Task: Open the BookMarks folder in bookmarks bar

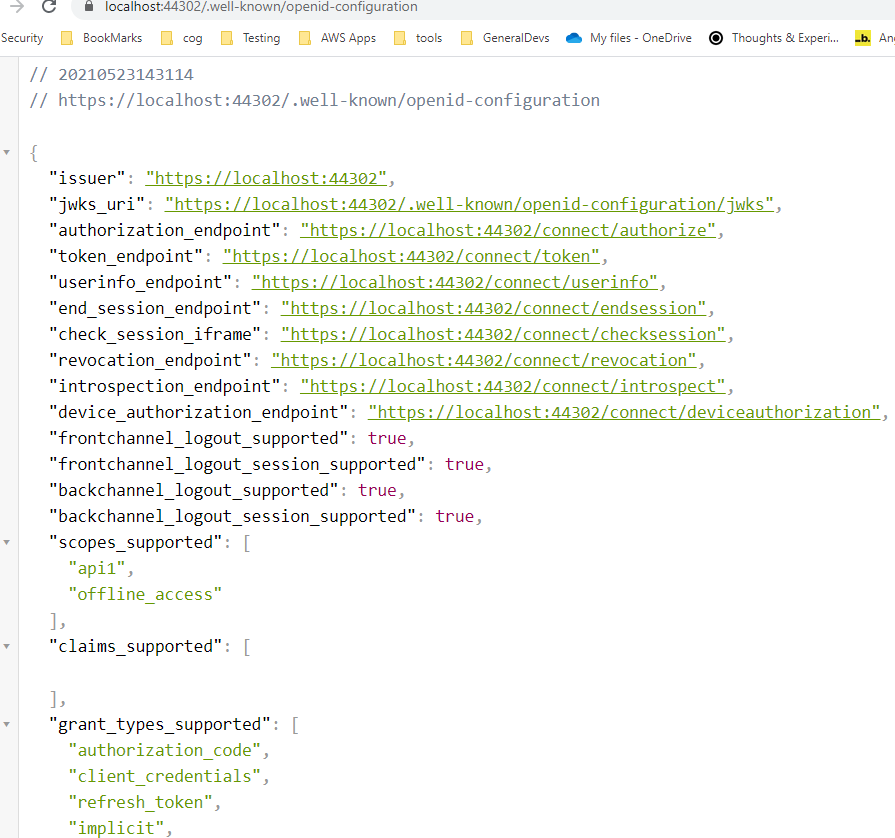Action: pyautogui.click(x=102, y=38)
